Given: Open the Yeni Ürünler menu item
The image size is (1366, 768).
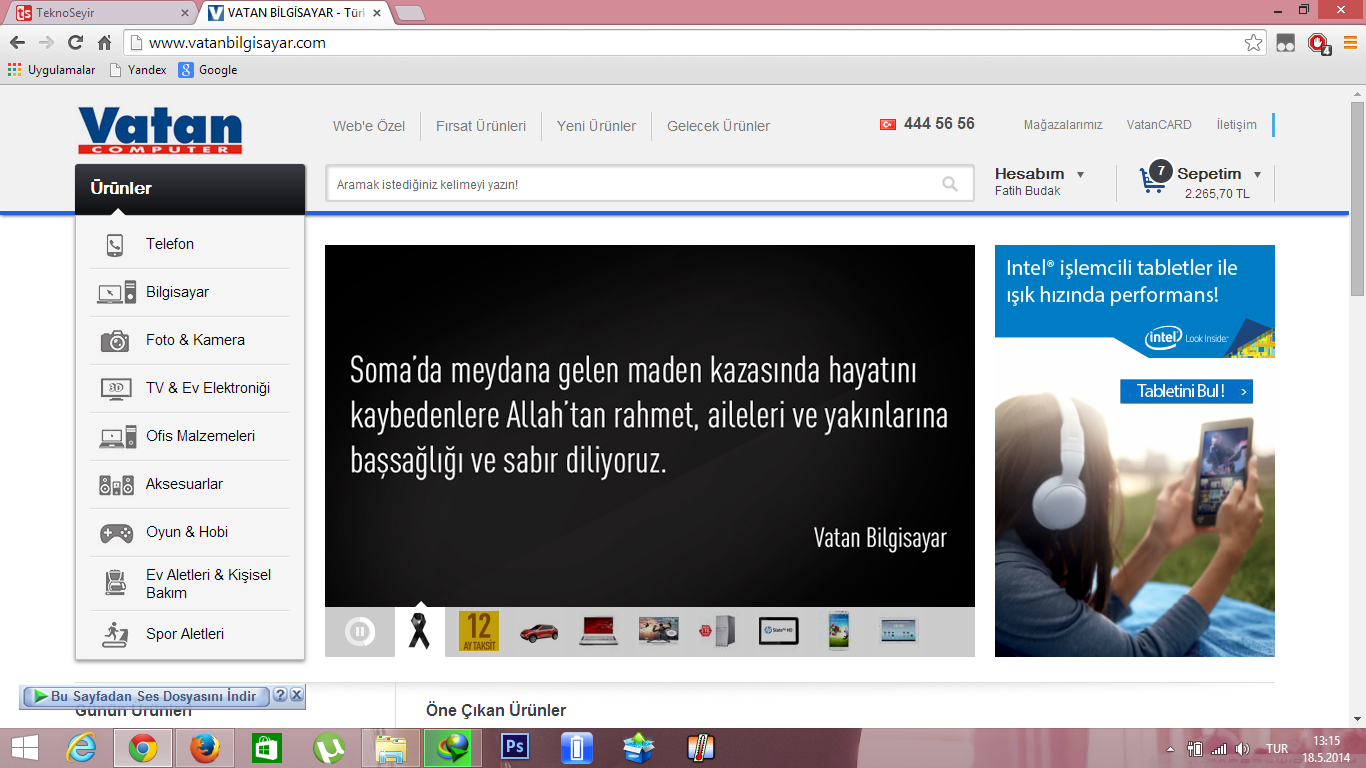Looking at the screenshot, I should (596, 126).
